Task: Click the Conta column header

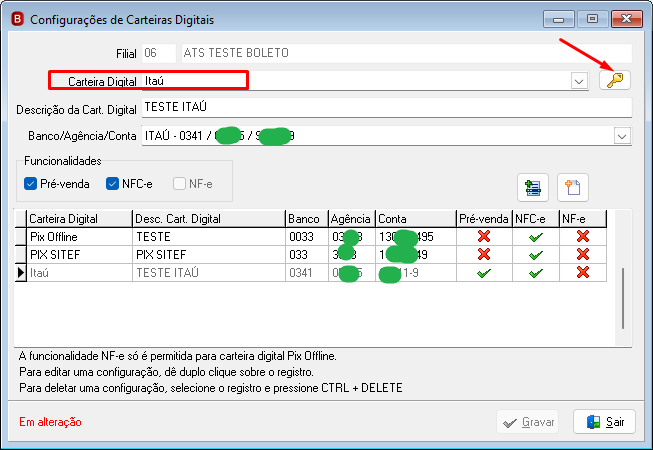Action: click(x=416, y=219)
